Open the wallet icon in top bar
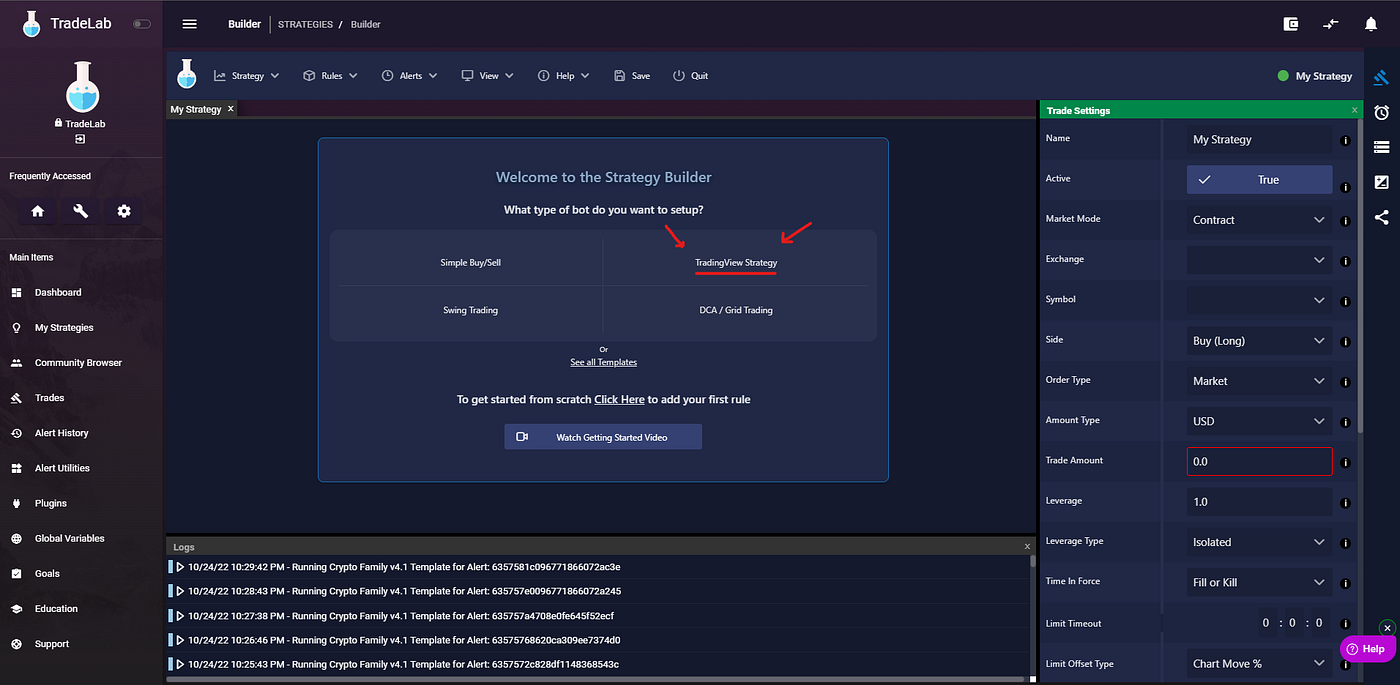Image resolution: width=1400 pixels, height=685 pixels. point(1291,24)
